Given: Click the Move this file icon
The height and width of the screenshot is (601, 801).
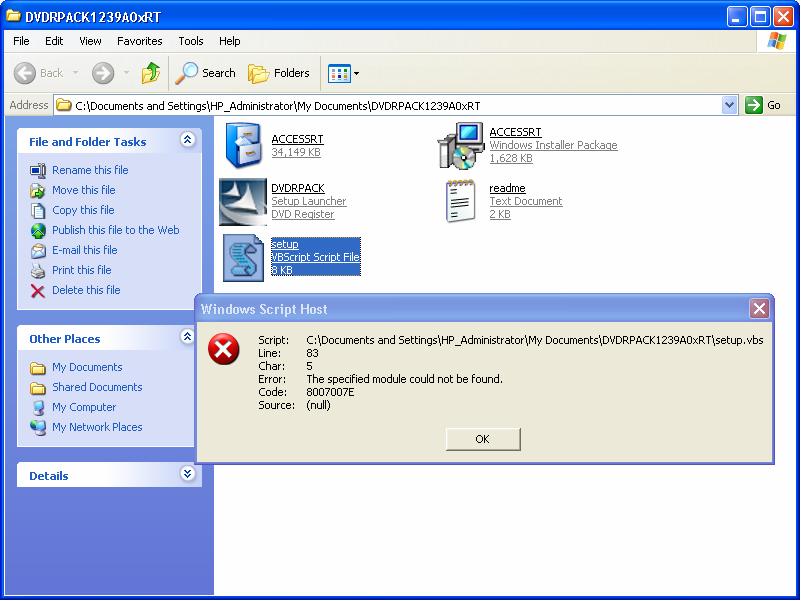Looking at the screenshot, I should coord(38,191).
